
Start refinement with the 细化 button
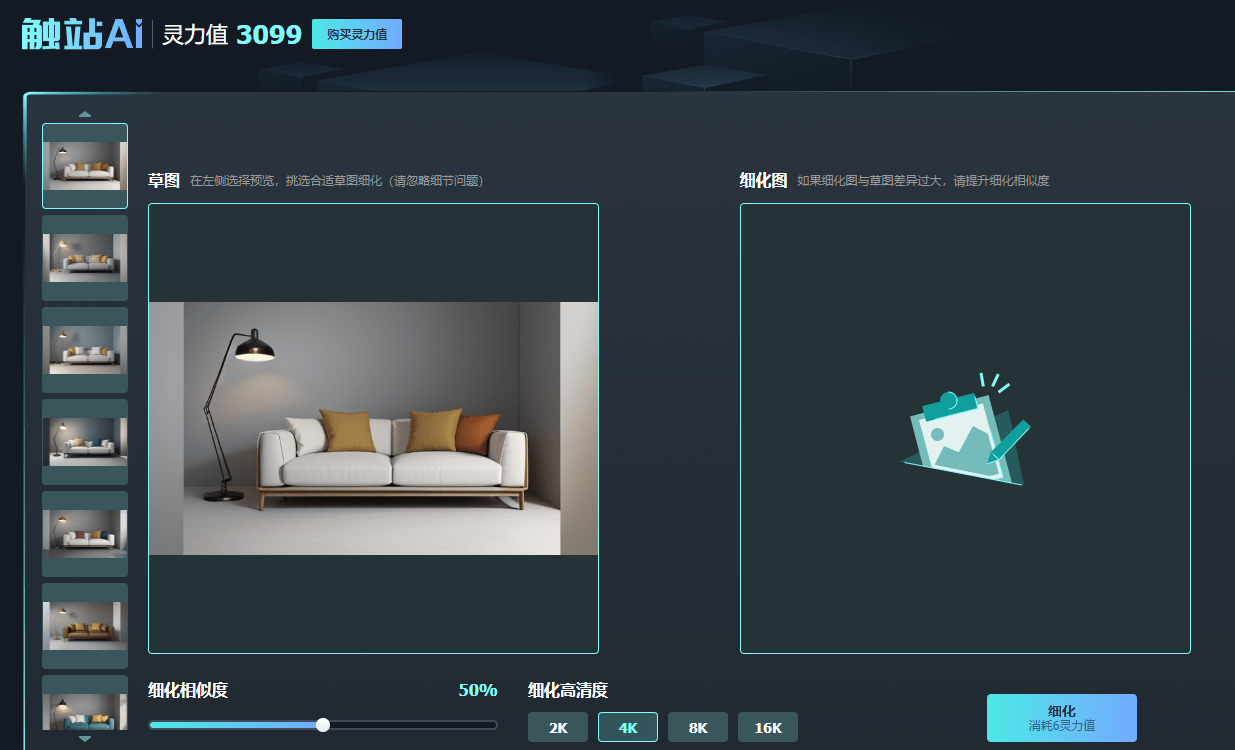point(1062,718)
